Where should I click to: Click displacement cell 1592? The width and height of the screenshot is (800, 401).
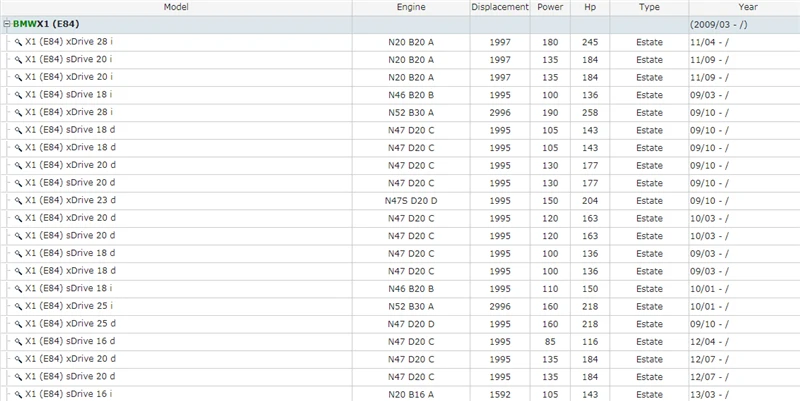[x=500, y=395]
